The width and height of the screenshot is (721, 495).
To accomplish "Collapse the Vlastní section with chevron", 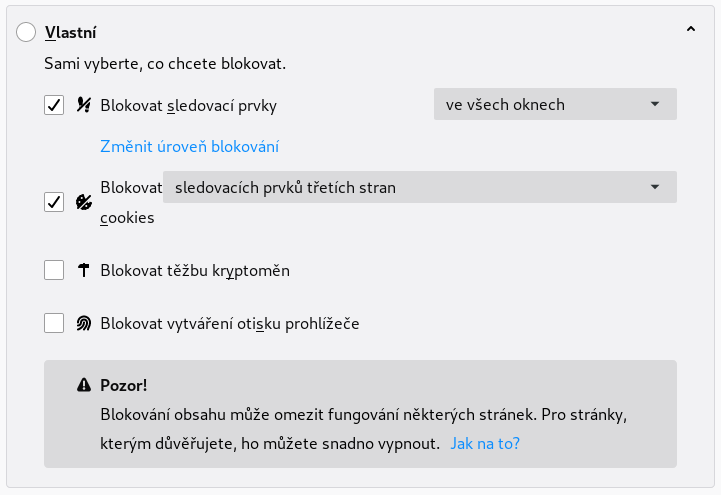I will coord(691,29).
